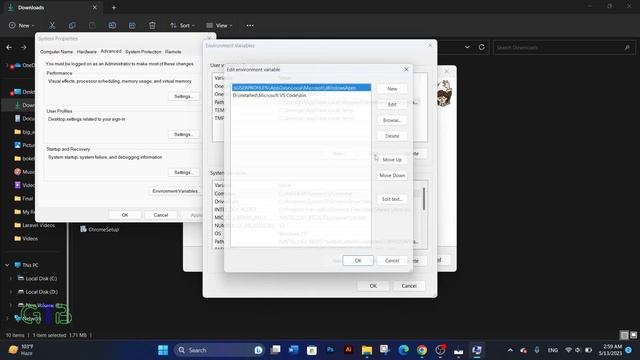
Task: Select the Advanced tab in System Properties
Action: tap(111, 51)
